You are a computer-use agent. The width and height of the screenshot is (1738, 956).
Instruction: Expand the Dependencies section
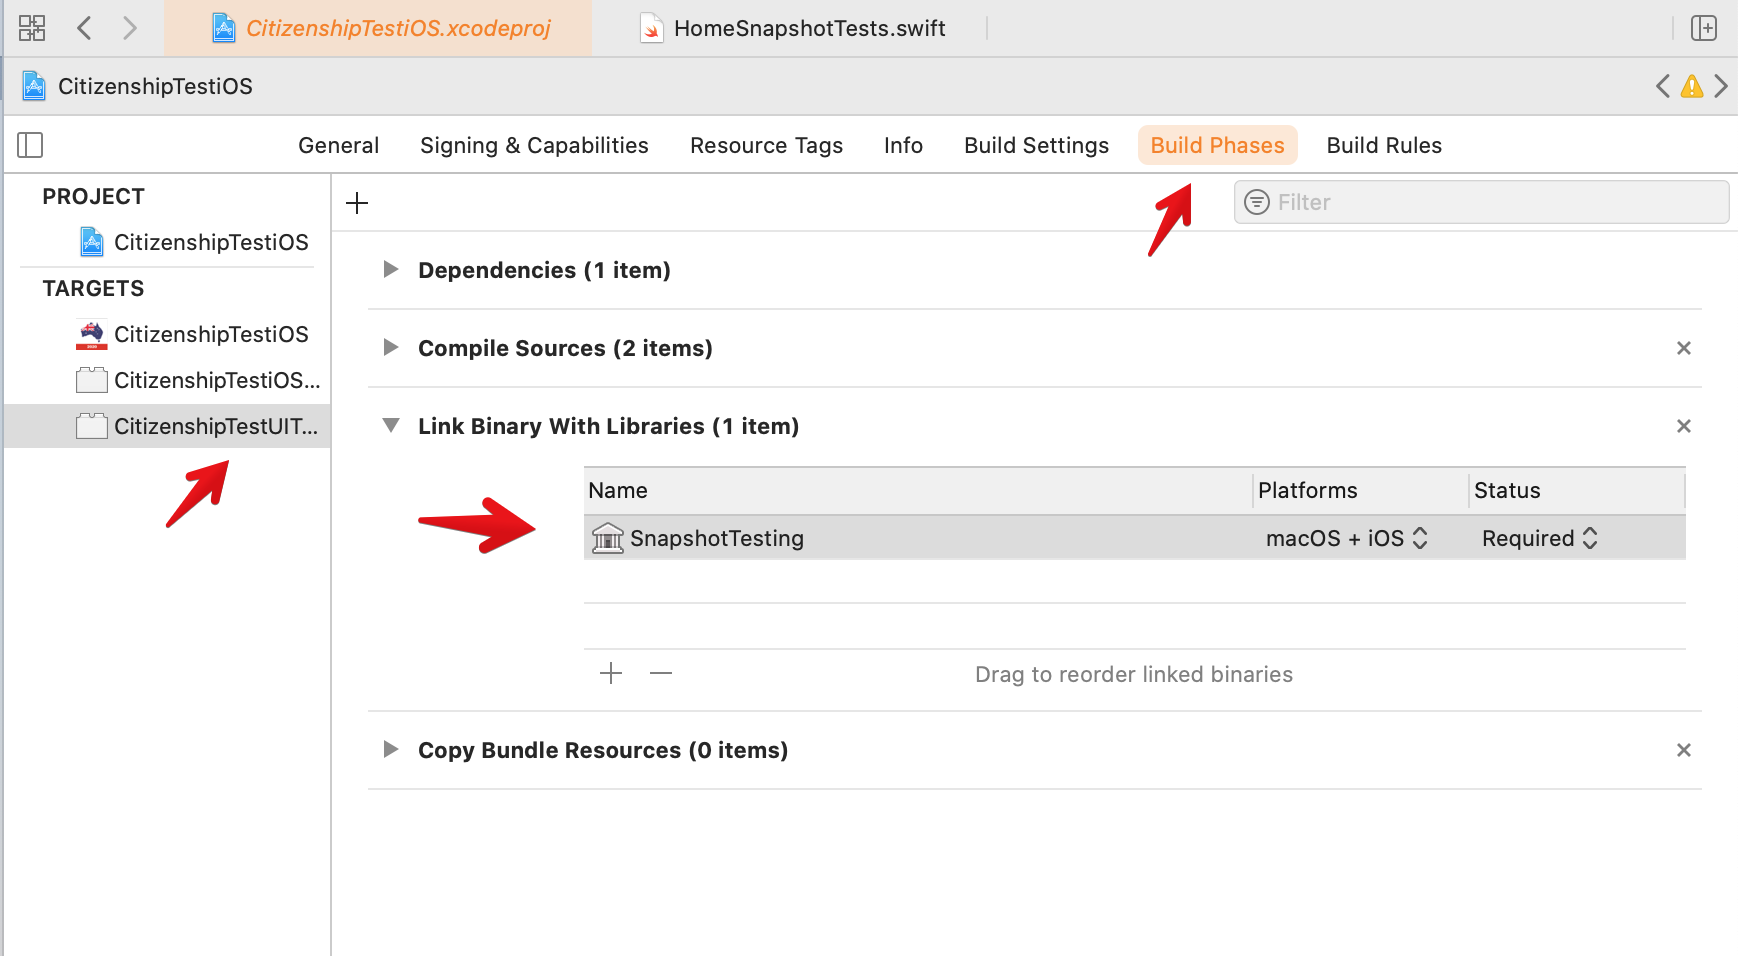coord(391,269)
